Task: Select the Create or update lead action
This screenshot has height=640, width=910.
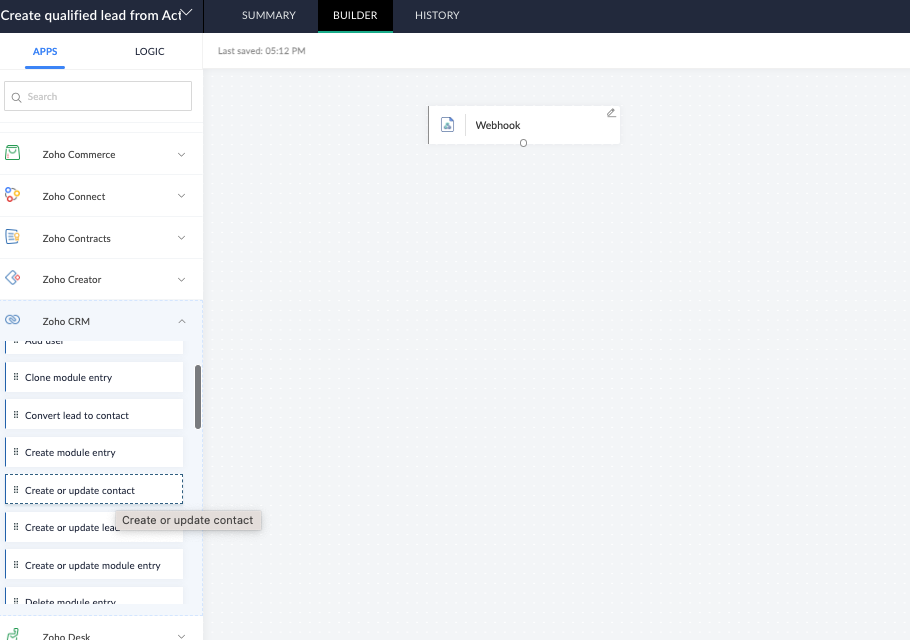Action: [x=94, y=527]
